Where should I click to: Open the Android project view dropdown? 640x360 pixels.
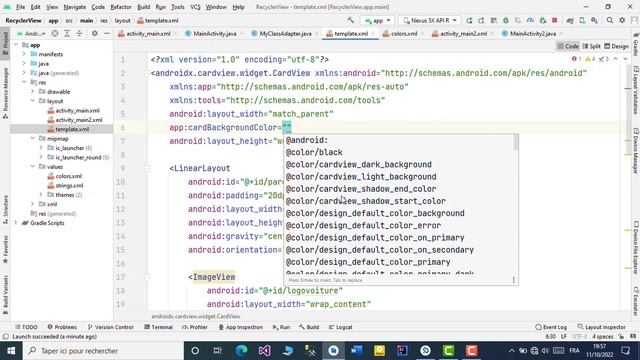[31, 33]
